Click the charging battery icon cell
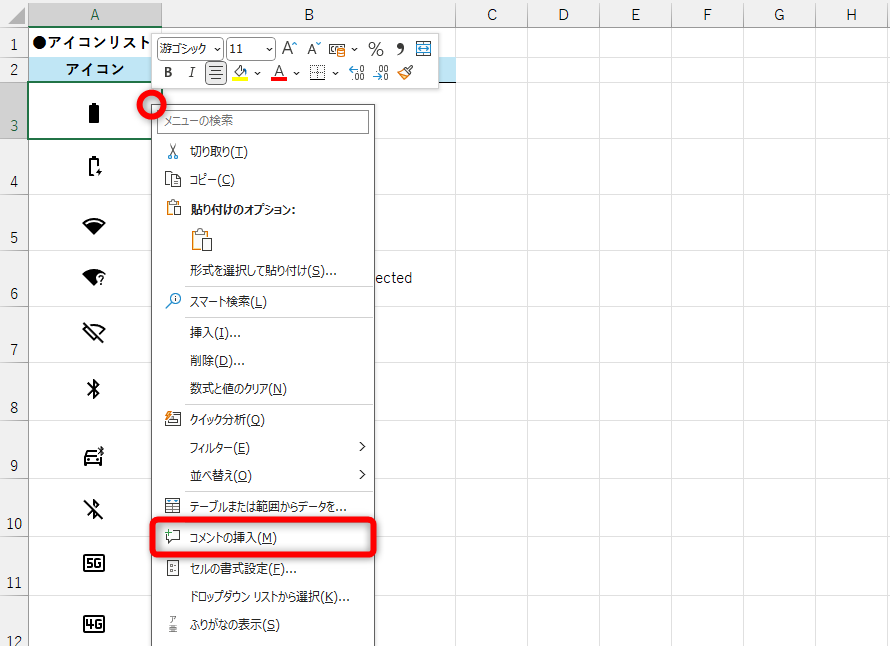Image resolution: width=890 pixels, height=646 pixels. [x=94, y=166]
